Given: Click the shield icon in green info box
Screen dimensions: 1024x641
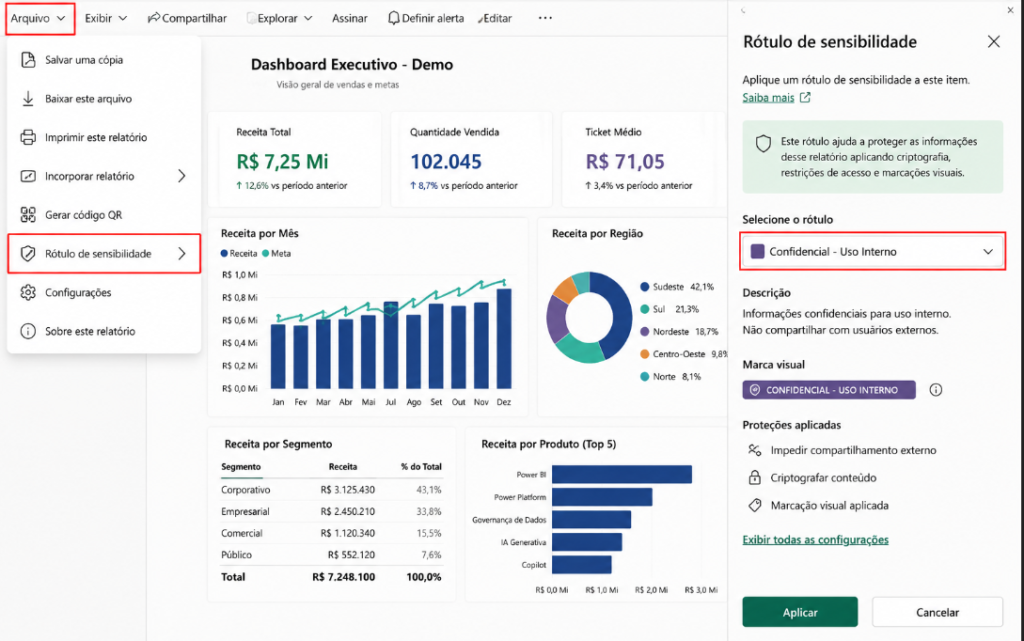Looking at the screenshot, I should [x=763, y=144].
